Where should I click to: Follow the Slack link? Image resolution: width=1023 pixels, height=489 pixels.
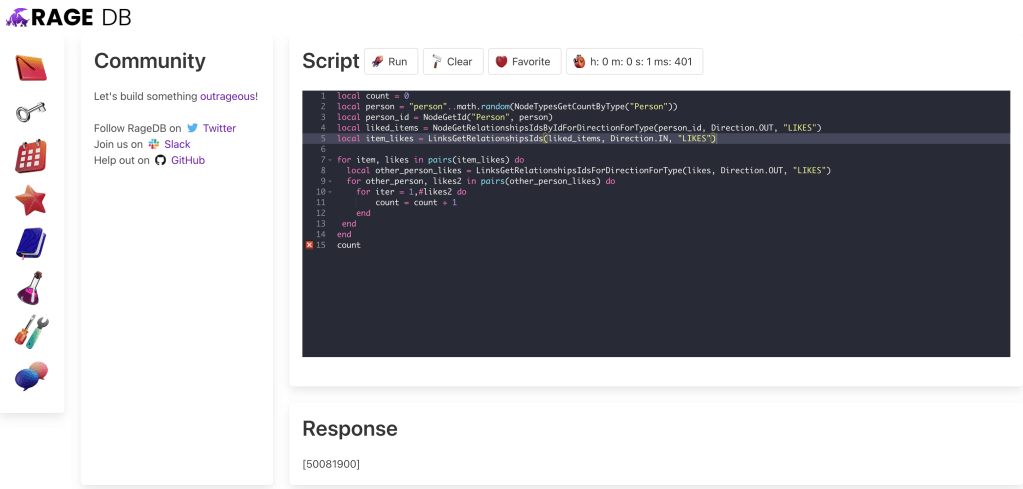(177, 144)
